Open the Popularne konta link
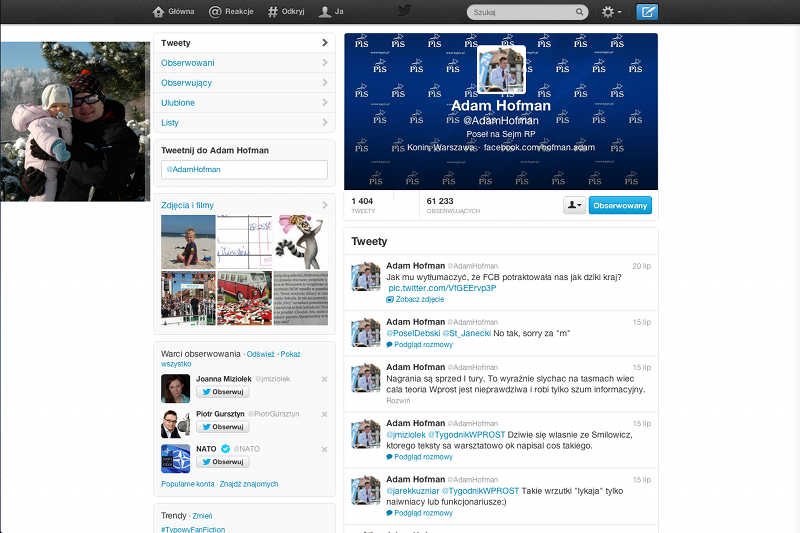Viewport: 800px width, 533px height. (x=188, y=484)
